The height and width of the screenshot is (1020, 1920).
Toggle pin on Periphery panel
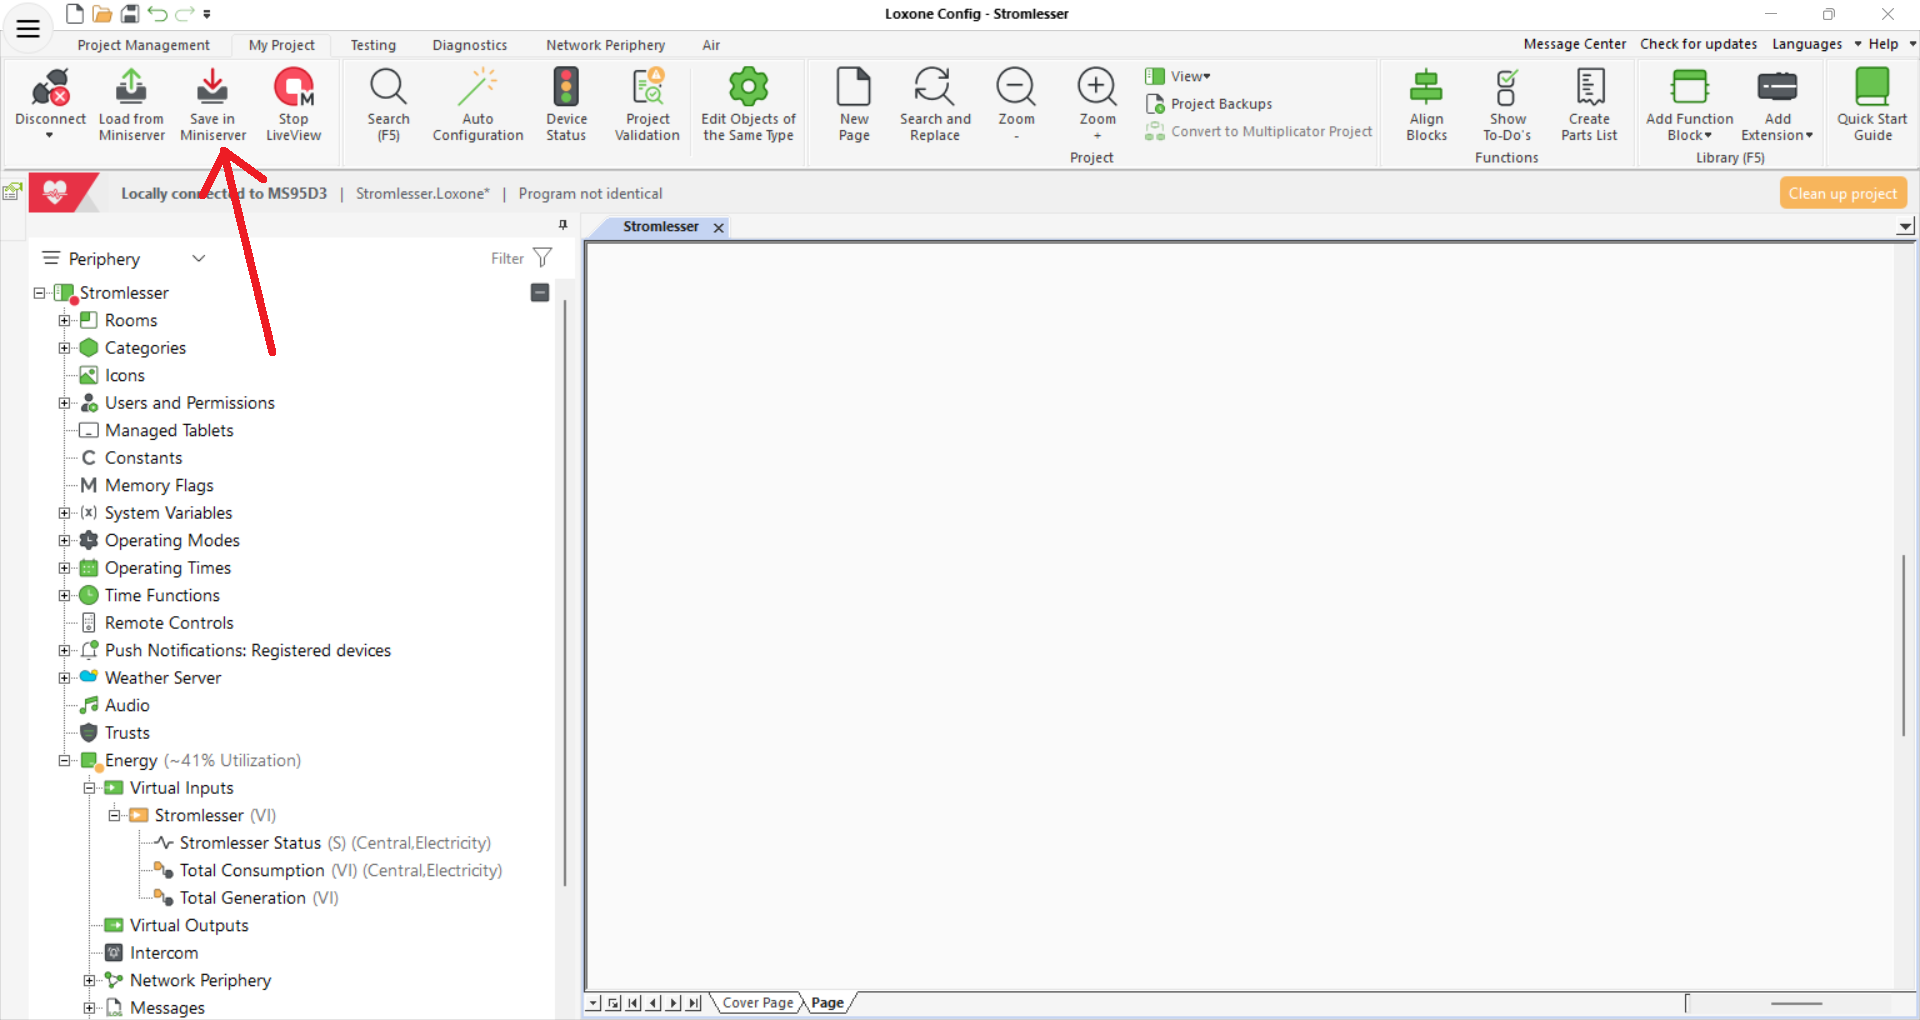click(563, 225)
